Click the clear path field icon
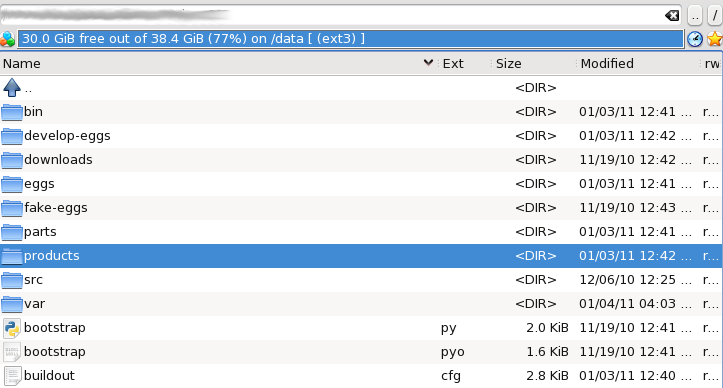723x388 pixels. [672, 16]
